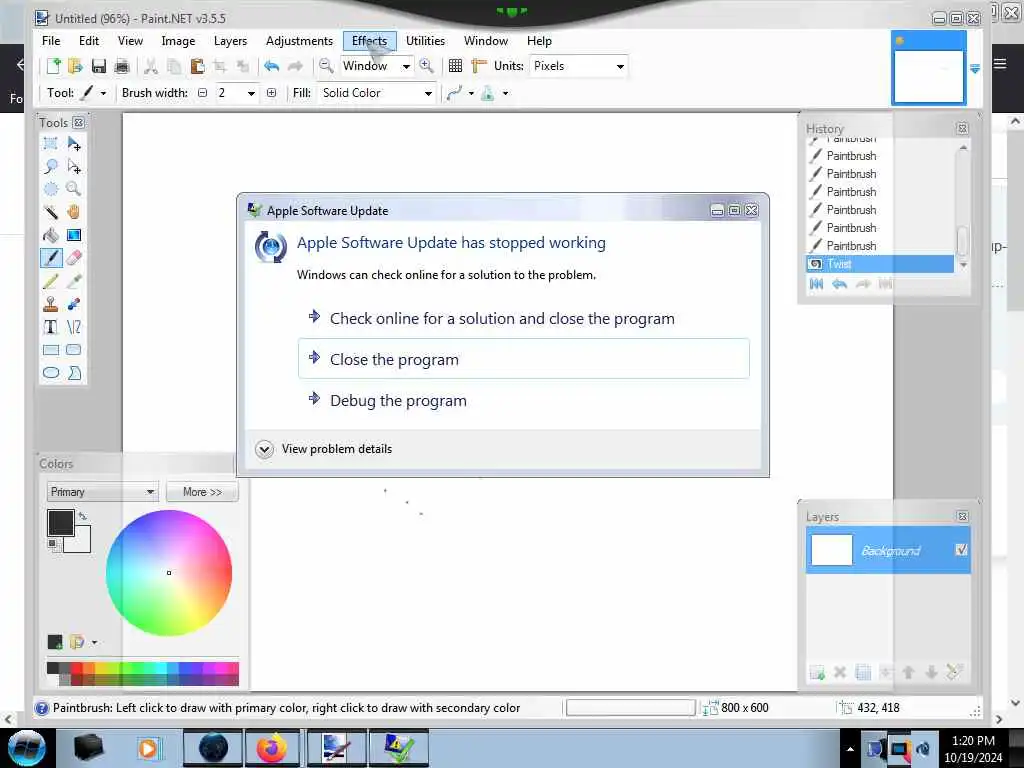The width and height of the screenshot is (1024, 768).
Task: Open the blending mode flask dropdown
Action: [x=505, y=93]
